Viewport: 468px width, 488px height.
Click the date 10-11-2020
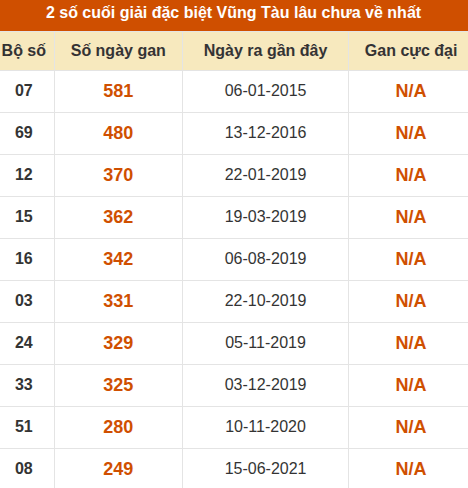coord(265,427)
